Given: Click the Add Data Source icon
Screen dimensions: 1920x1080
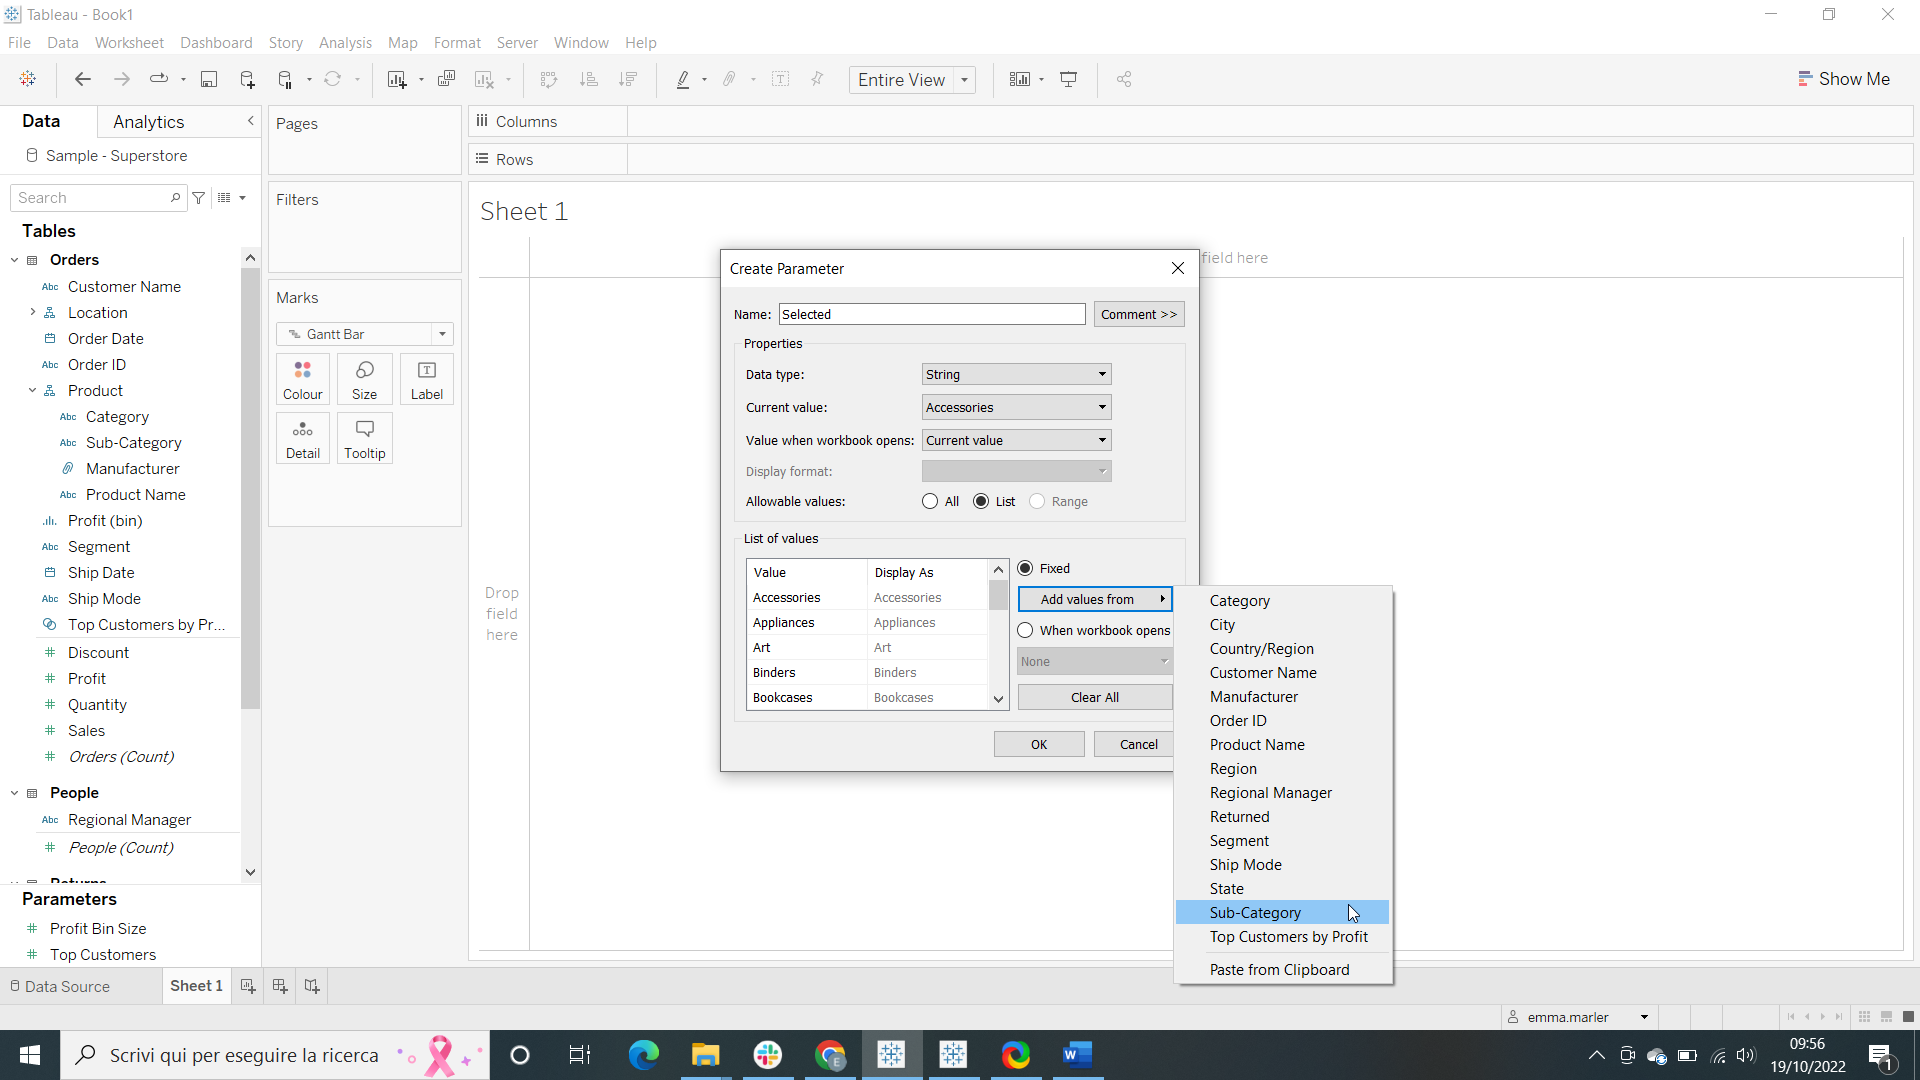Looking at the screenshot, I should point(247,80).
